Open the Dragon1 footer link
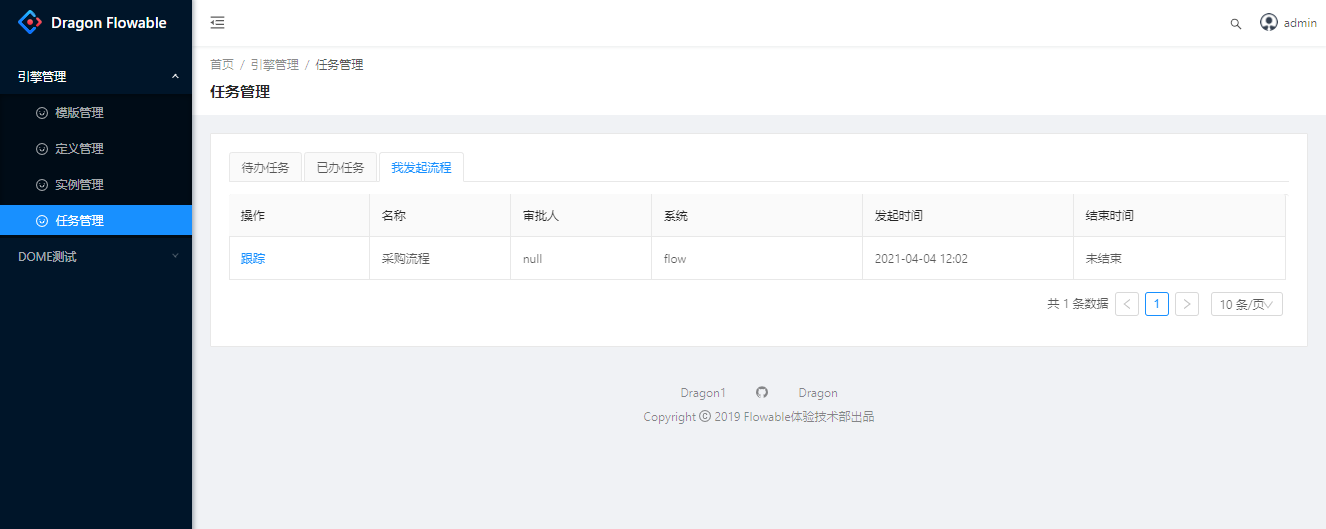Image resolution: width=1326 pixels, height=529 pixels. click(703, 393)
